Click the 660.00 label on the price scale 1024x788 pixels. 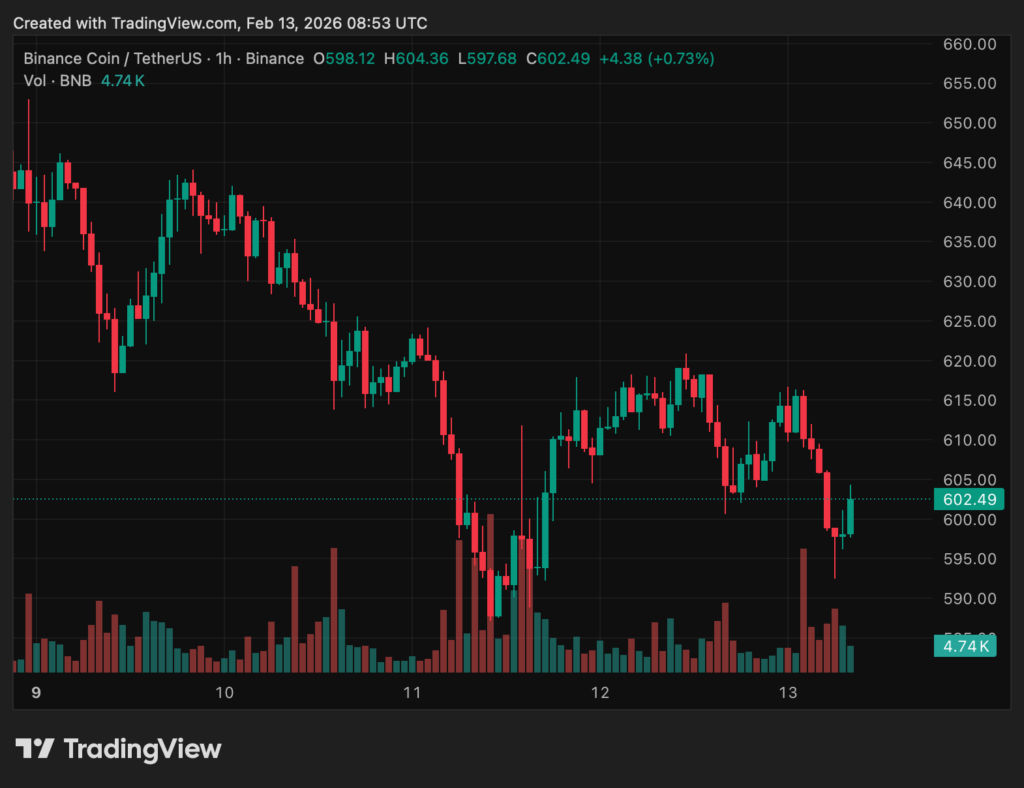[969, 44]
